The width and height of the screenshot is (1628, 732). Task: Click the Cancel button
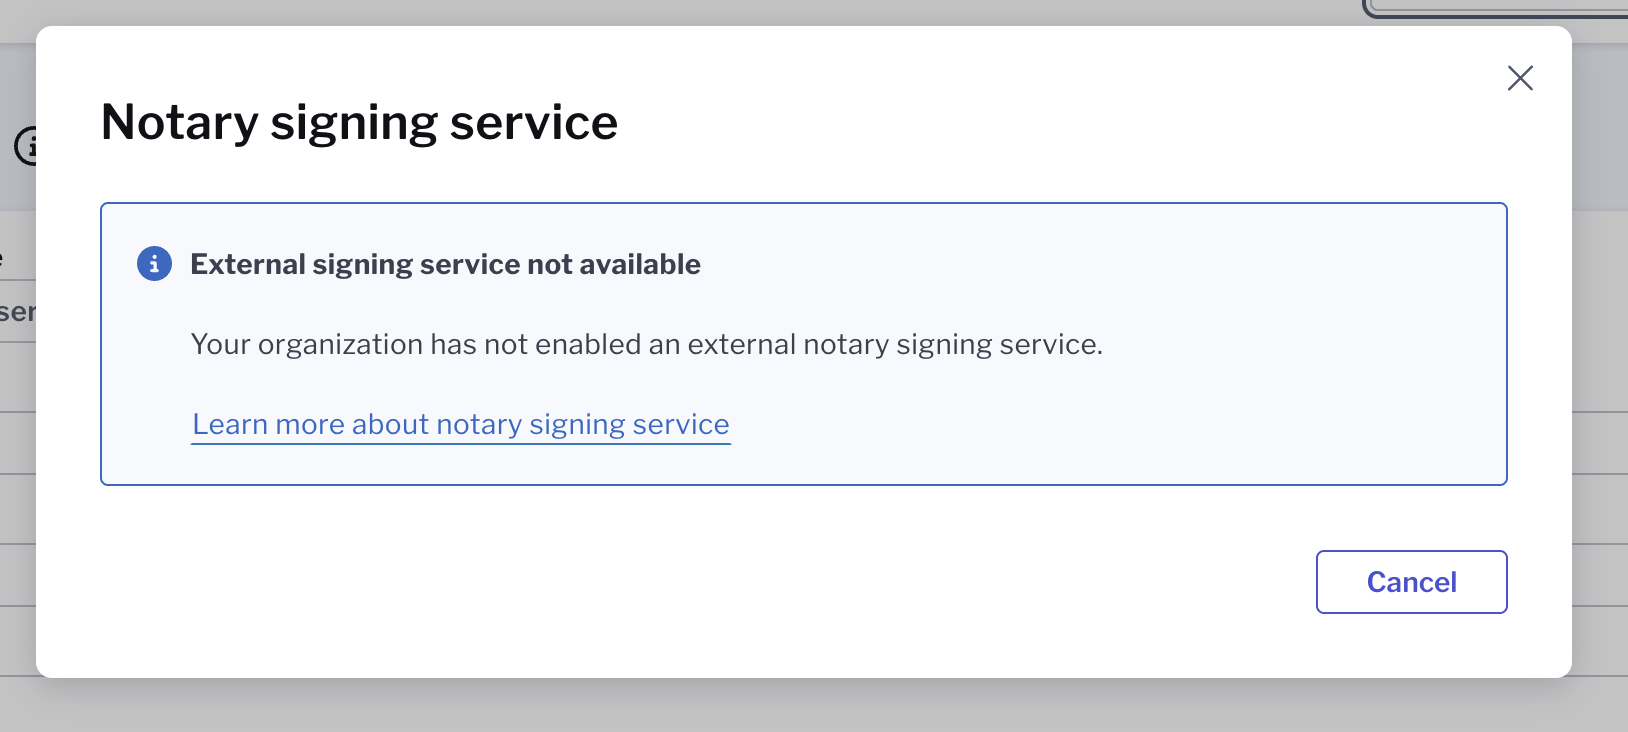(1411, 582)
